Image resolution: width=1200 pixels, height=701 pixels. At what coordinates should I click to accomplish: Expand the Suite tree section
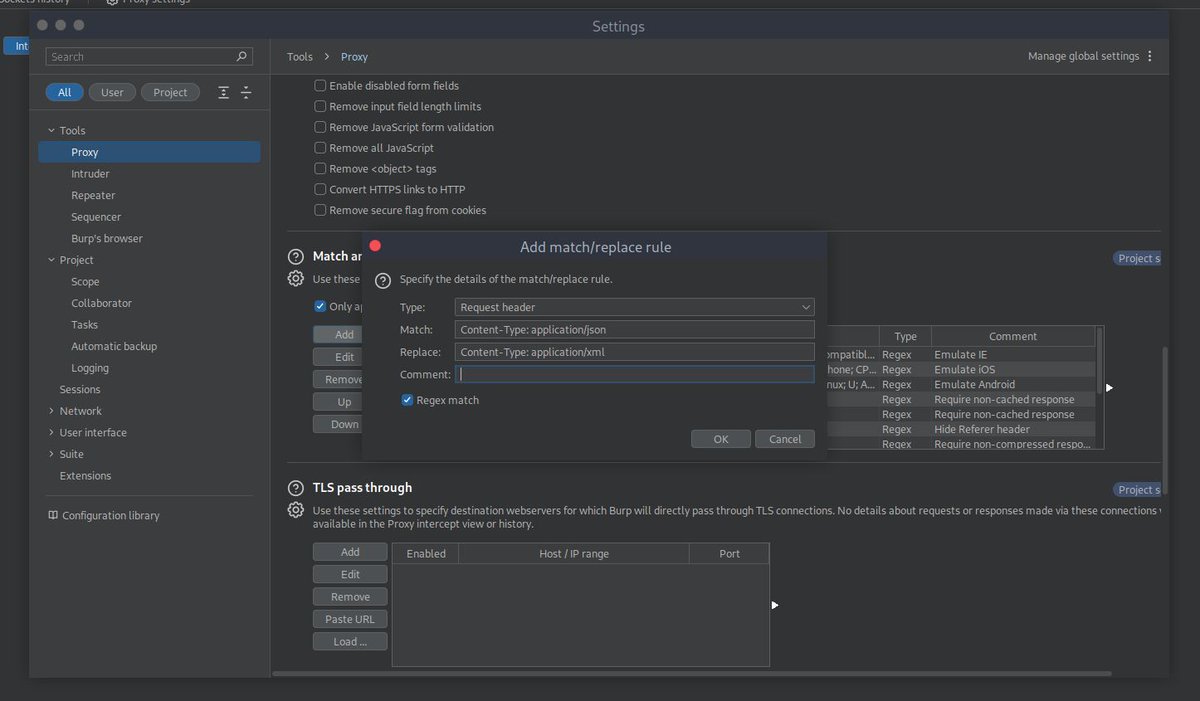pos(51,454)
